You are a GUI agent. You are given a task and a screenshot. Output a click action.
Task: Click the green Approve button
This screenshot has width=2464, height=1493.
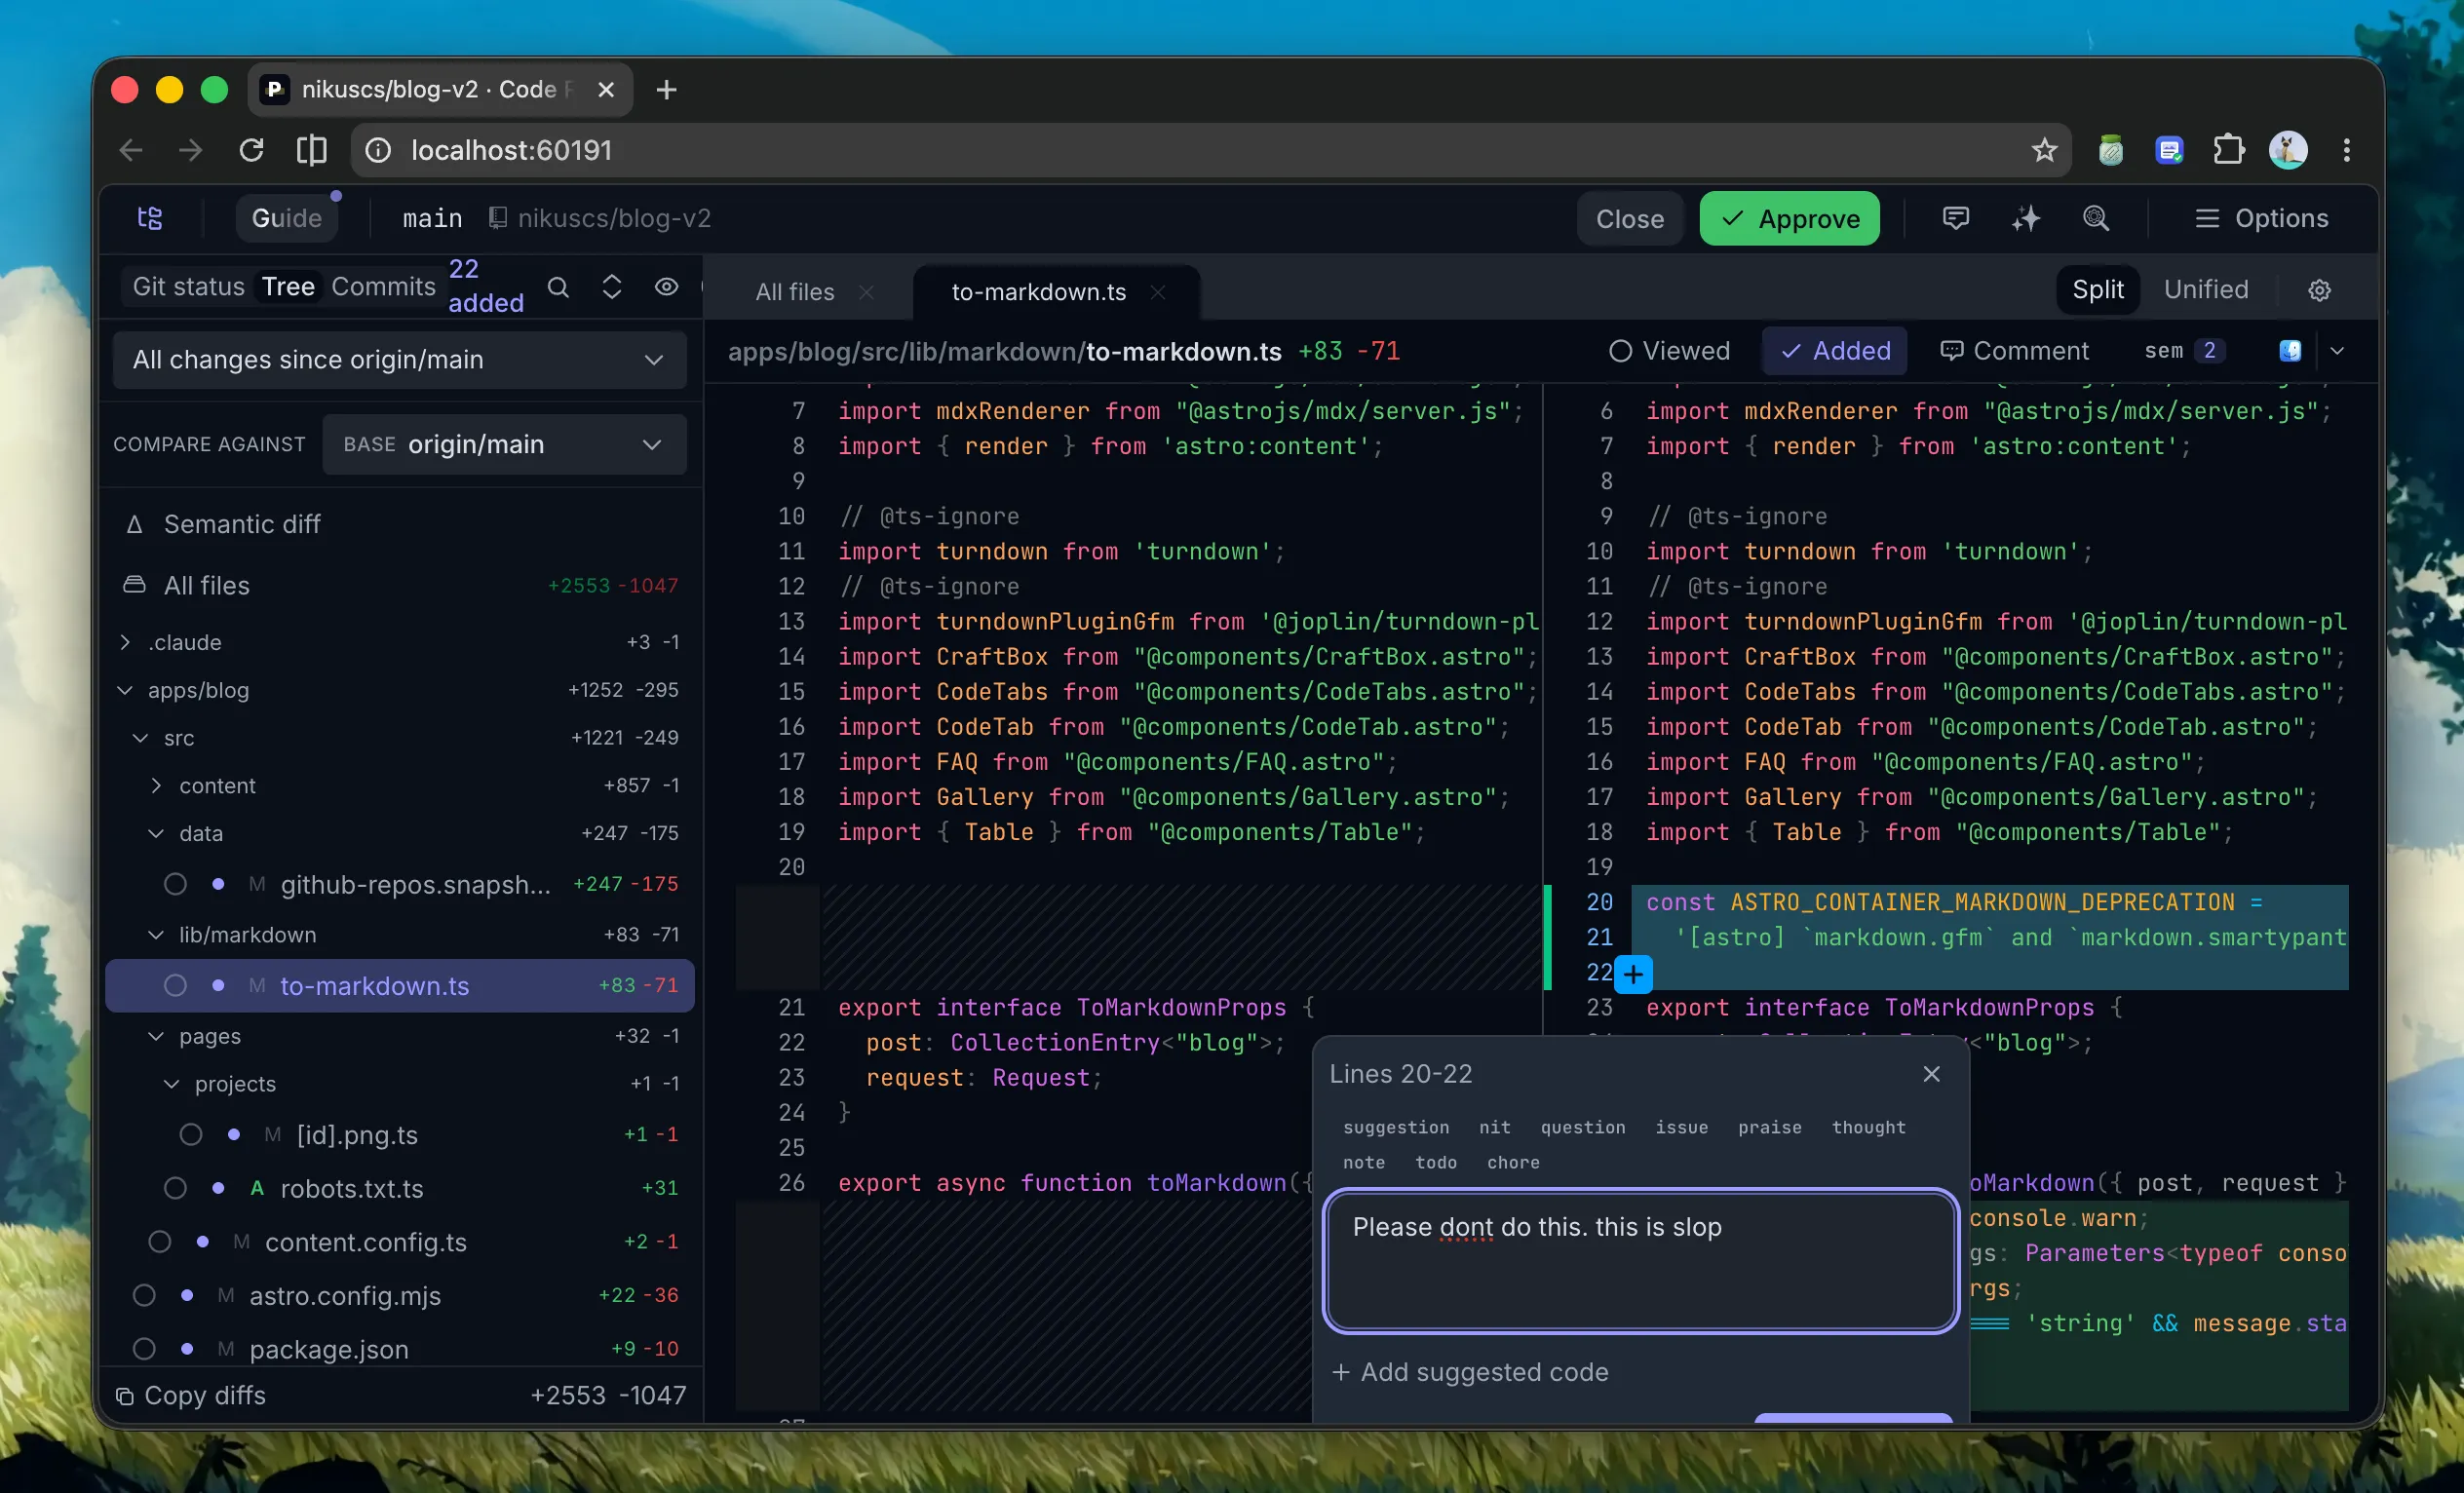tap(1789, 218)
